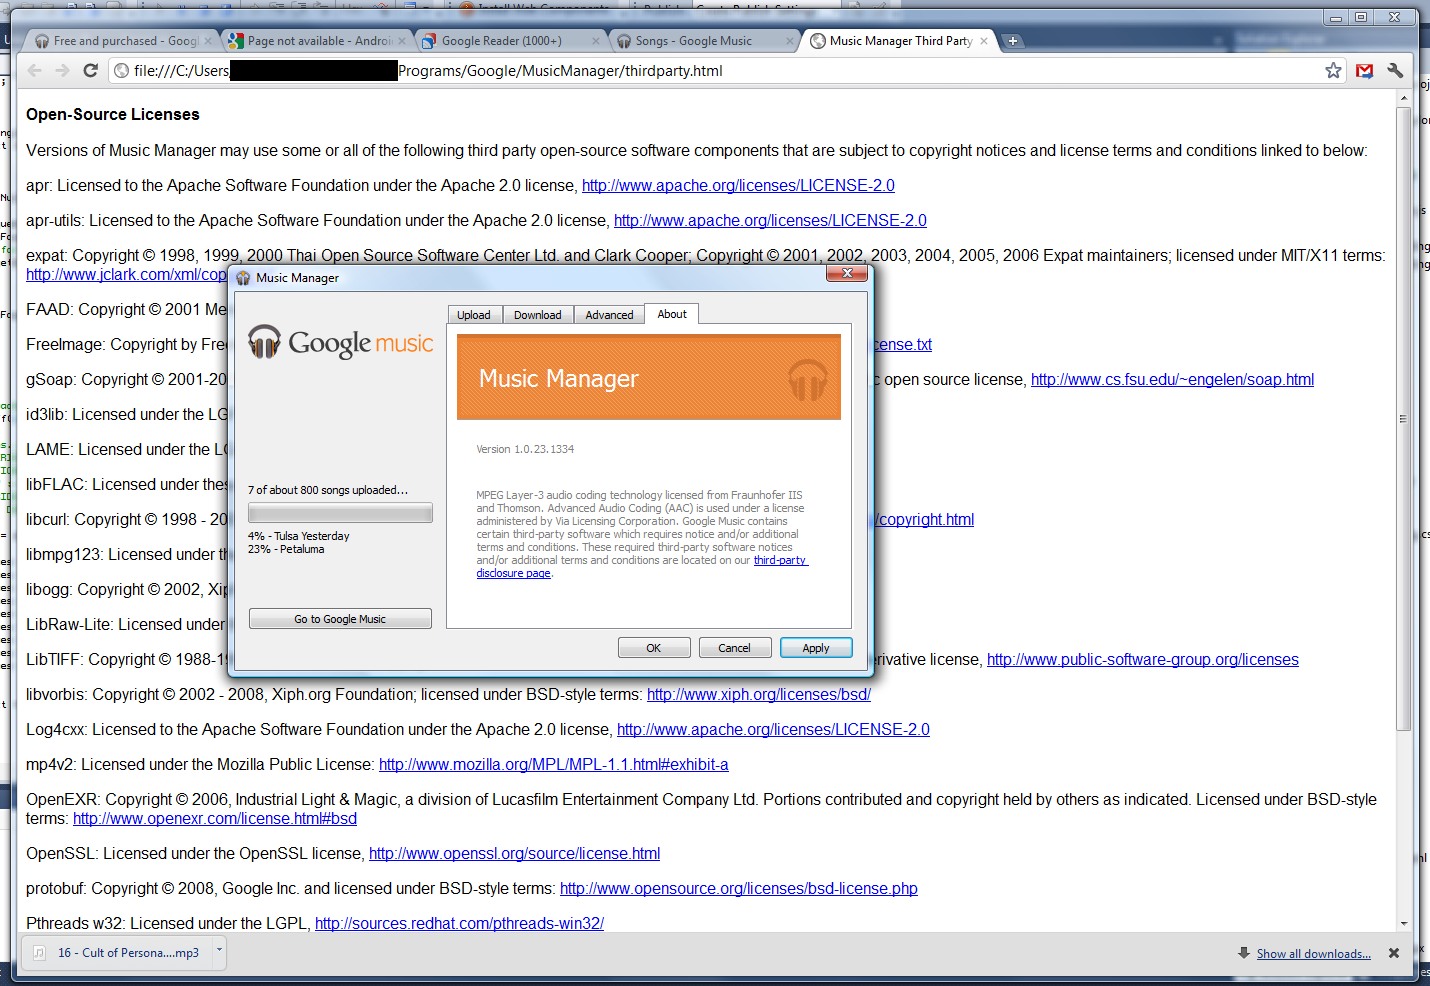Click the Open-Source Licenses heading
This screenshot has width=1430, height=986.
pos(113,115)
